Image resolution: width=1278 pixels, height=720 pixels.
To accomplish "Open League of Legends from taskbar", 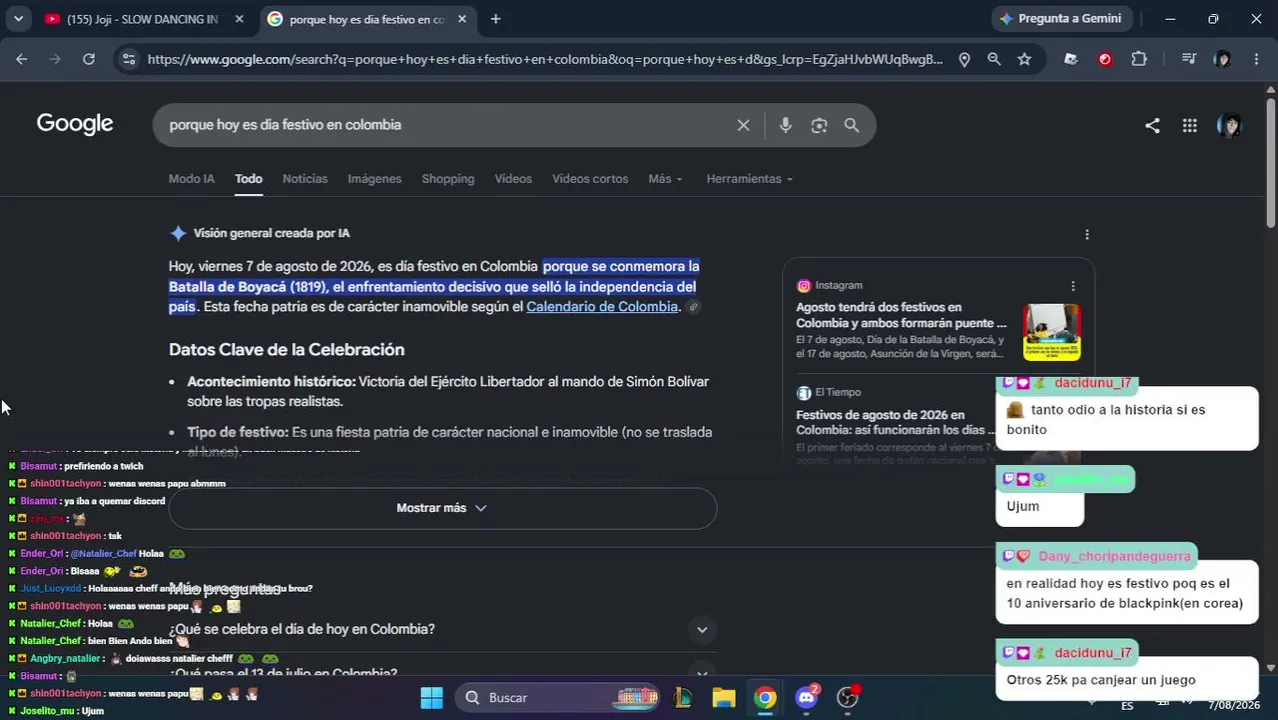I will click(x=683, y=697).
